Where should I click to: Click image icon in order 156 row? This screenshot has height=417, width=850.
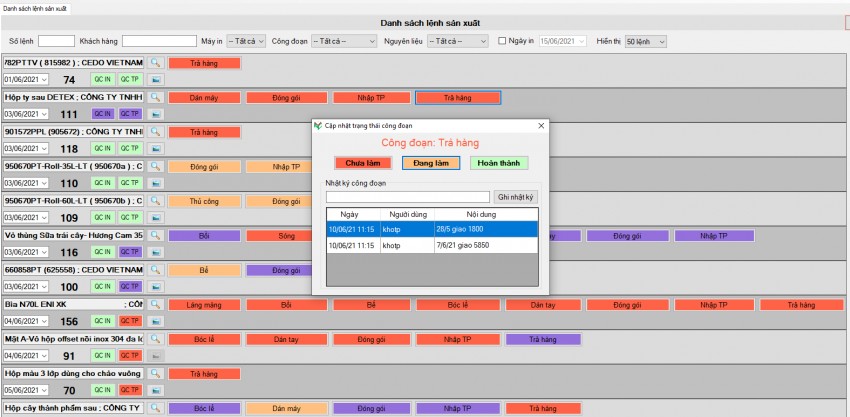tap(156, 321)
